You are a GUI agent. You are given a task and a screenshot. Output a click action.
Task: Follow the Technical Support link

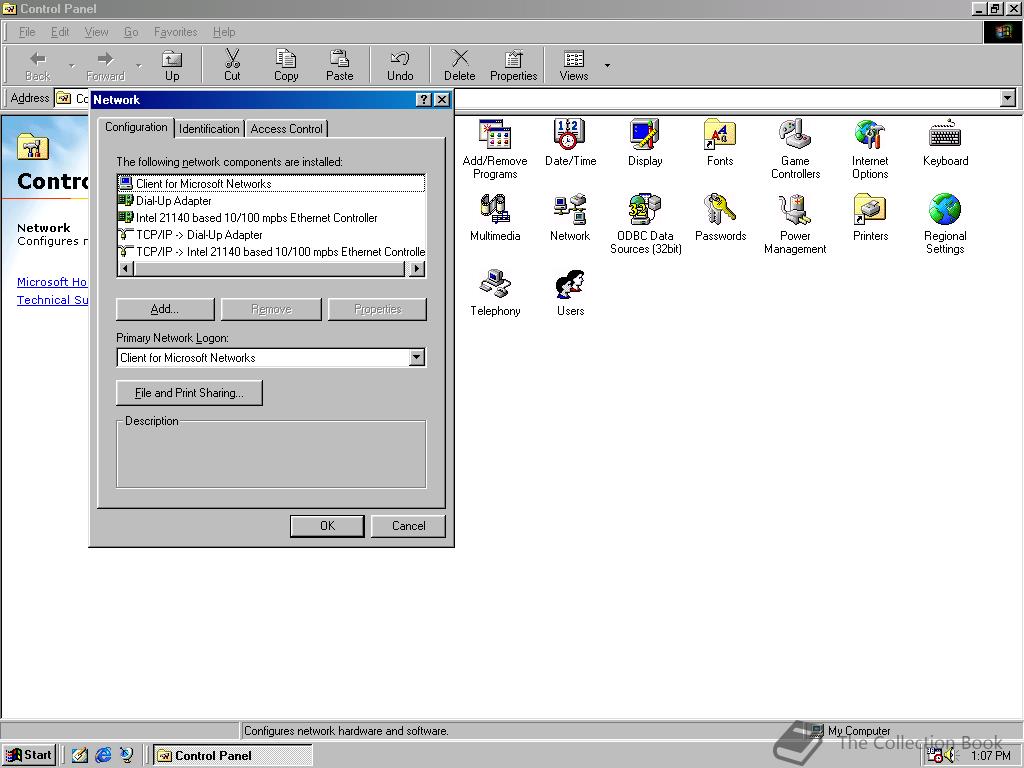pyautogui.click(x=52, y=300)
